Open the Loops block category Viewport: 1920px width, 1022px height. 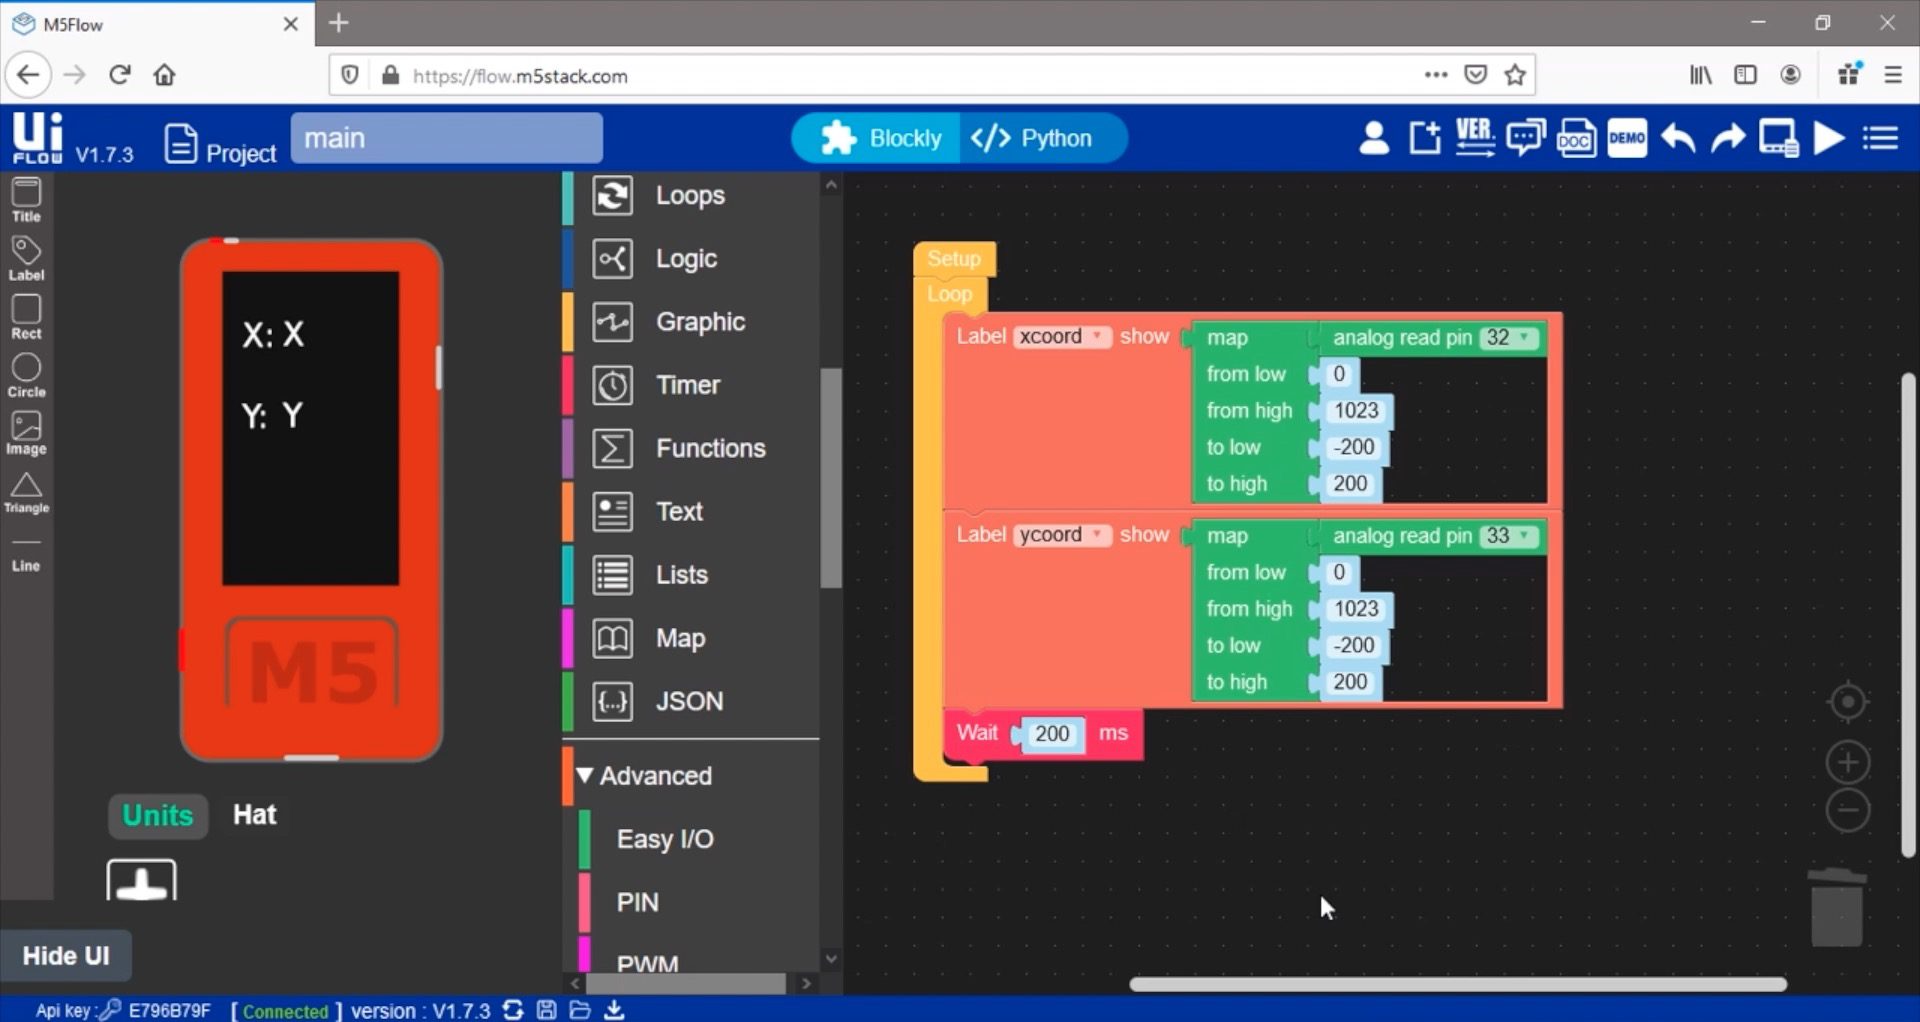[x=689, y=195]
